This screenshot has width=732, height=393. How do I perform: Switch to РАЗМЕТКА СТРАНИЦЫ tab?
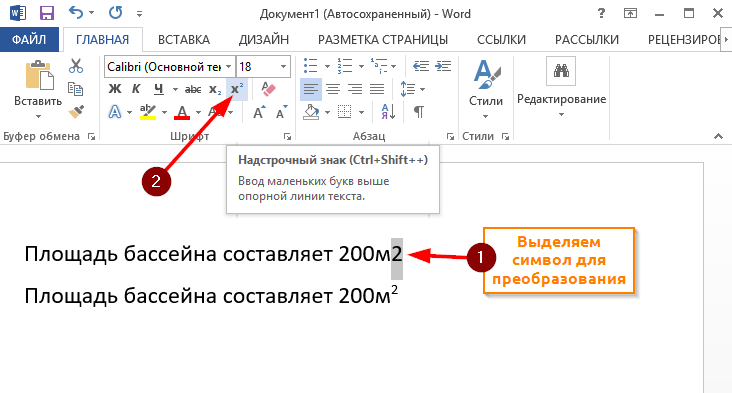pyautogui.click(x=383, y=40)
